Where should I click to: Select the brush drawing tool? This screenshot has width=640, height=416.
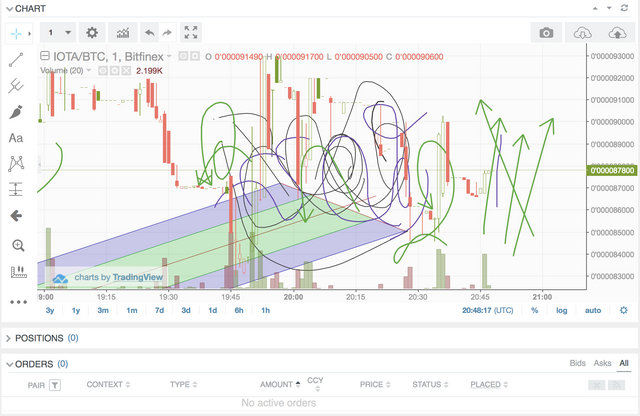click(x=16, y=112)
